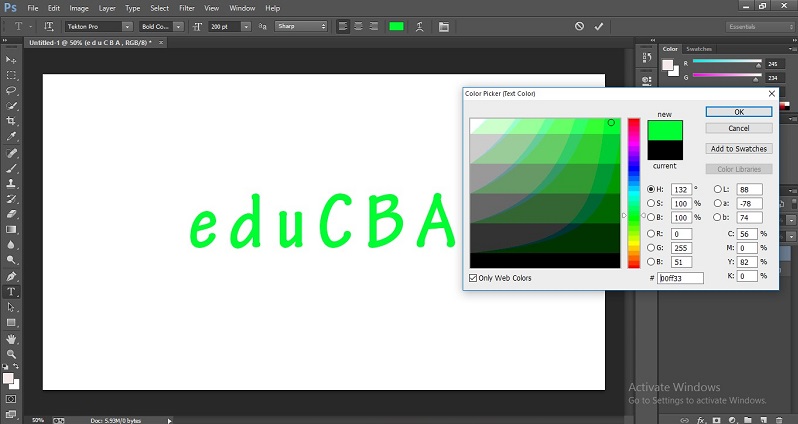The height and width of the screenshot is (424, 798).
Task: Select the brightness B radio under S
Action: click(650, 217)
